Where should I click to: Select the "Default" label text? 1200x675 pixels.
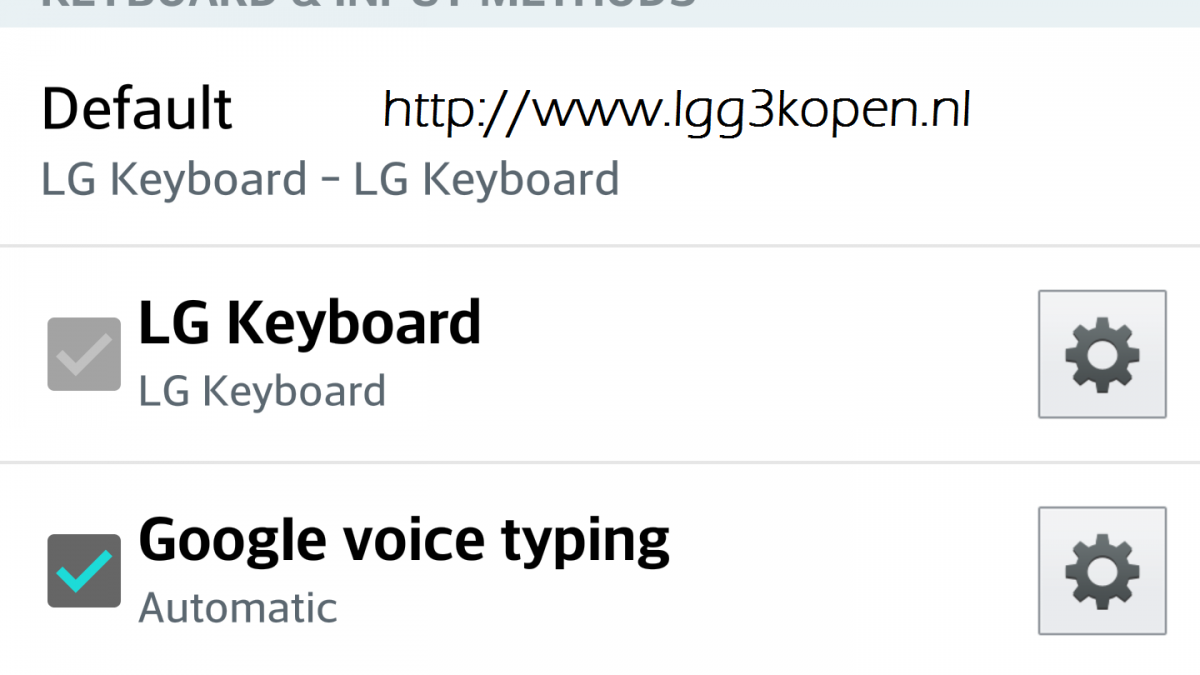tap(136, 108)
